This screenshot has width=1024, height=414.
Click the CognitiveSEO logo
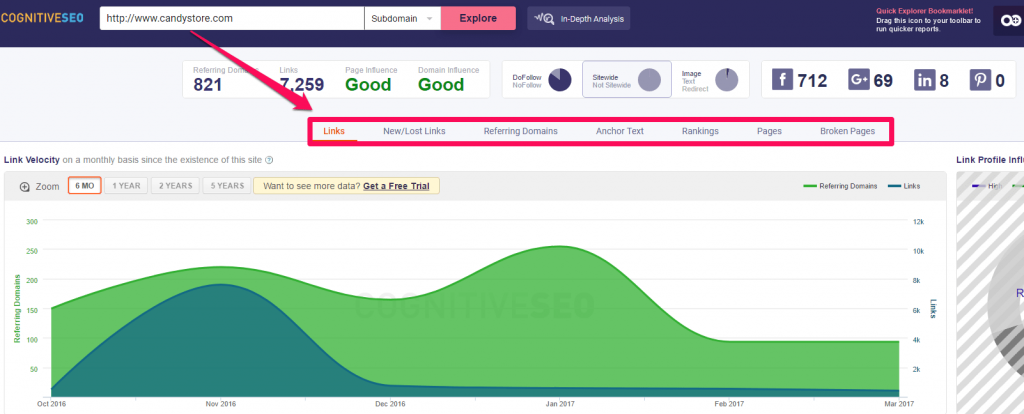pyautogui.click(x=42, y=18)
